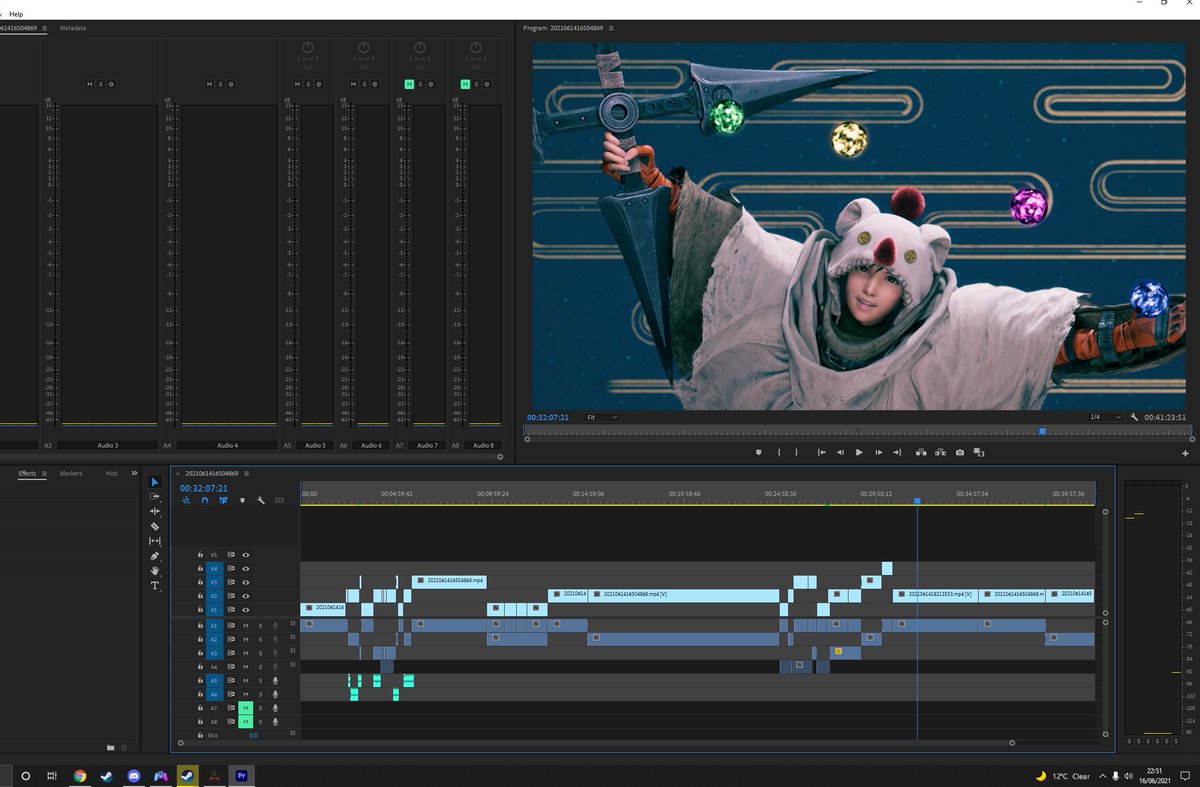Open timeline sequence panel menu
This screenshot has width=1200, height=787.
pyautogui.click(x=246, y=474)
